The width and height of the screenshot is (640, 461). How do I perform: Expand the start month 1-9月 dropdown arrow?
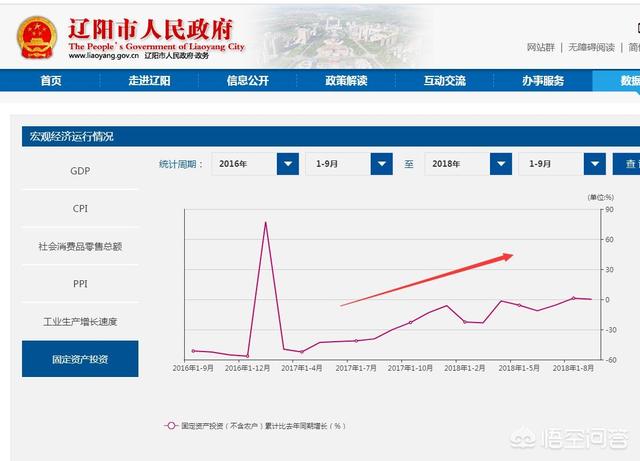tap(381, 164)
